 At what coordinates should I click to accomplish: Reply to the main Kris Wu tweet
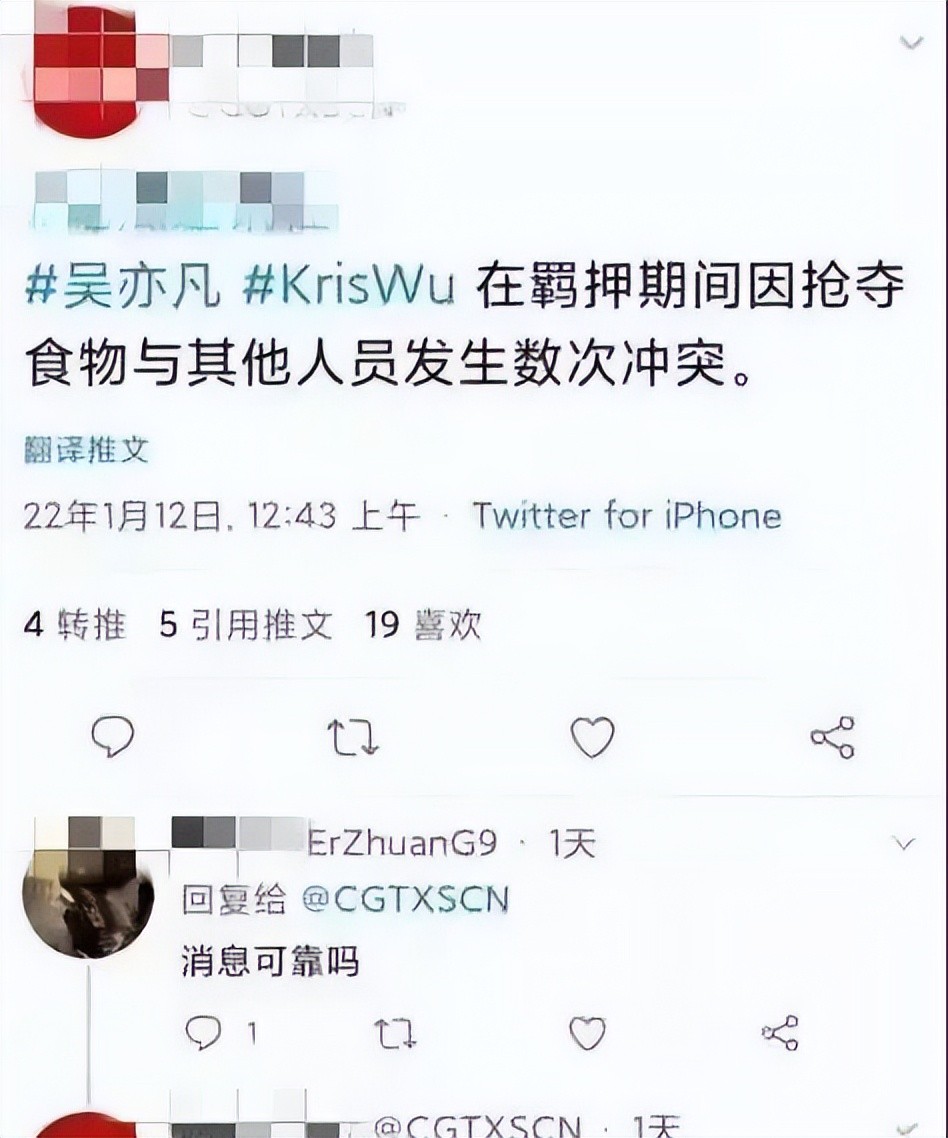point(113,736)
